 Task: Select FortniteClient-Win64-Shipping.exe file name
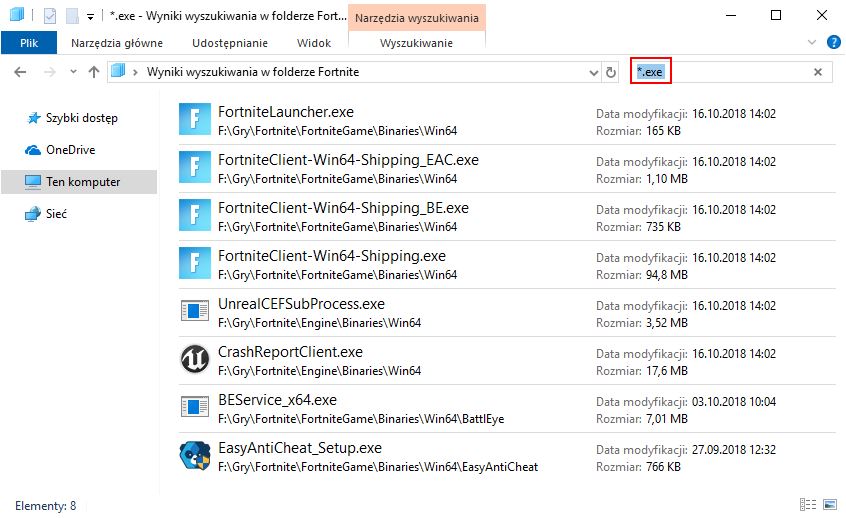point(332,256)
